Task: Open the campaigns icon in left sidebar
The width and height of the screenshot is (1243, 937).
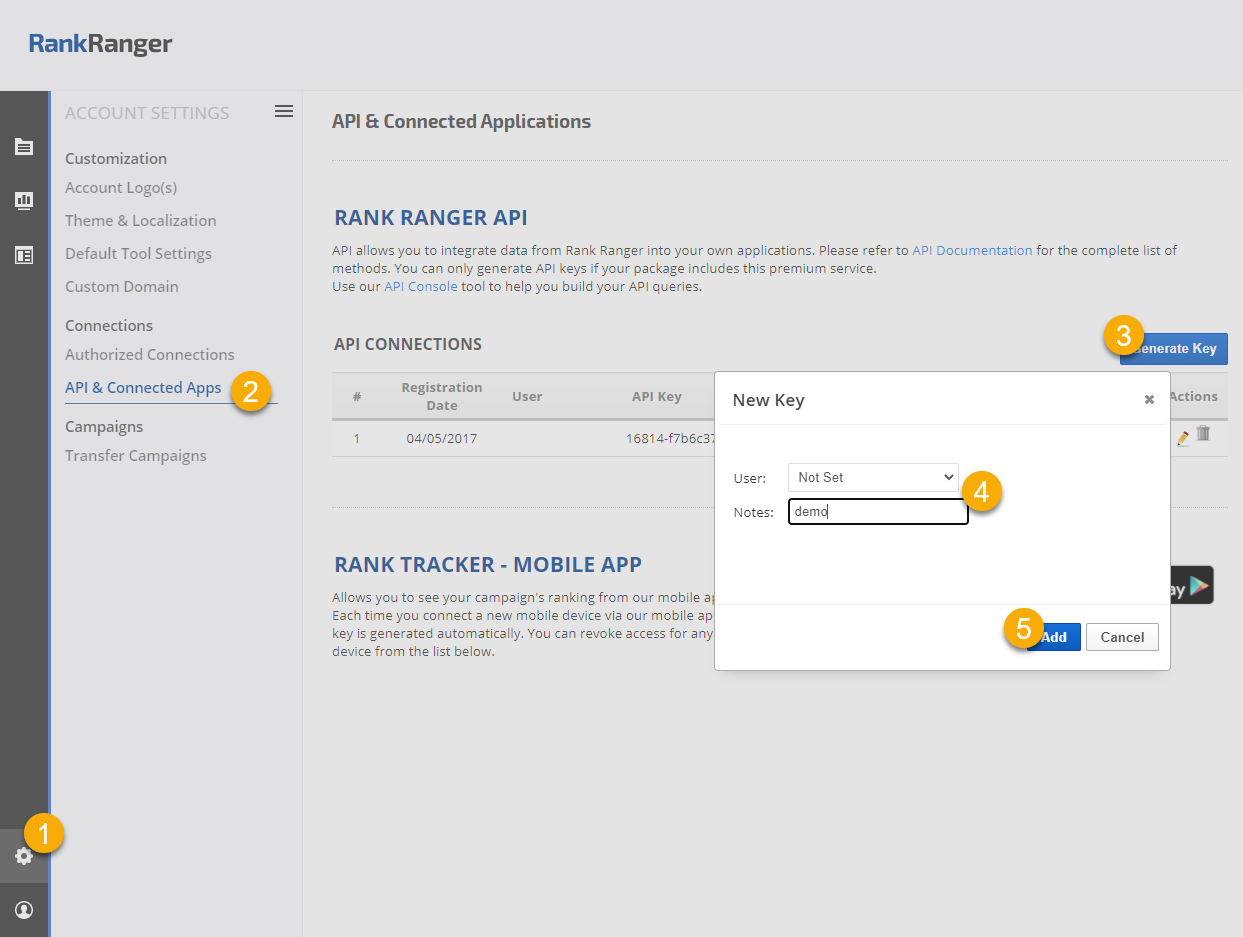Action: [24, 147]
